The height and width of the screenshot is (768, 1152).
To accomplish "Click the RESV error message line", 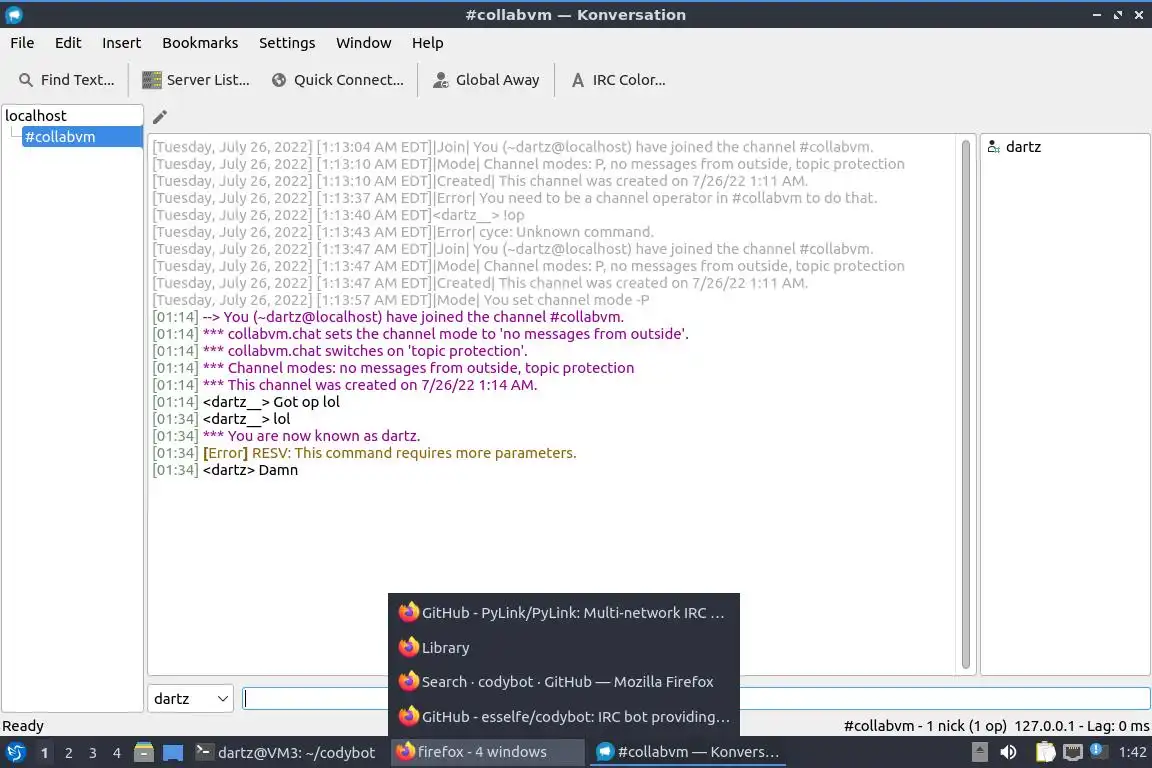I will point(364,453).
